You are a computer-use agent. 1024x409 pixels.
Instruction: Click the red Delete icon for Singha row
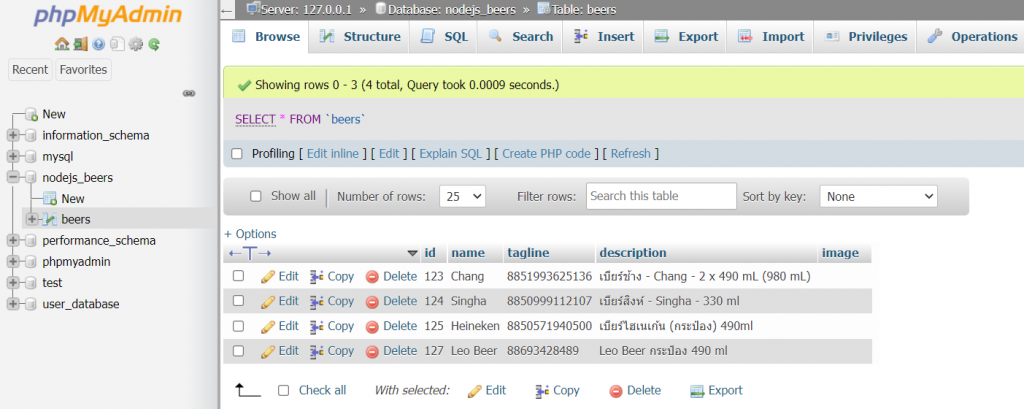point(372,302)
